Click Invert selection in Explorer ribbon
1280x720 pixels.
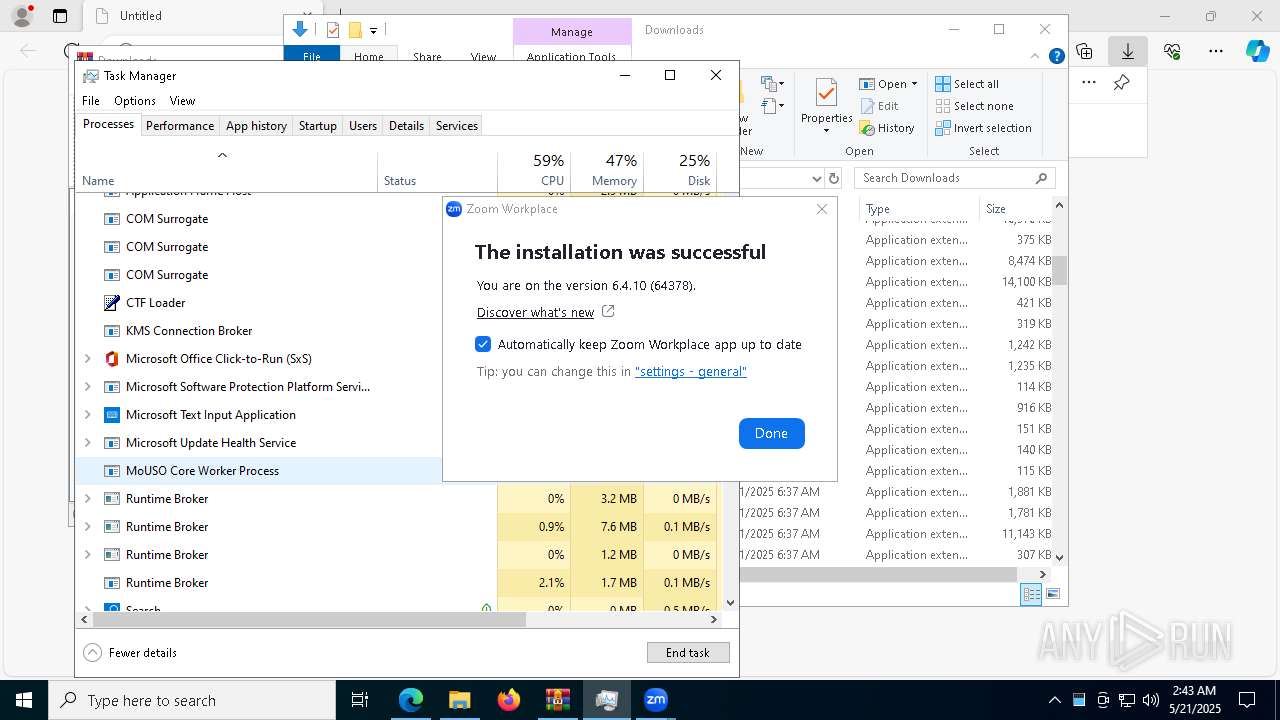click(983, 128)
